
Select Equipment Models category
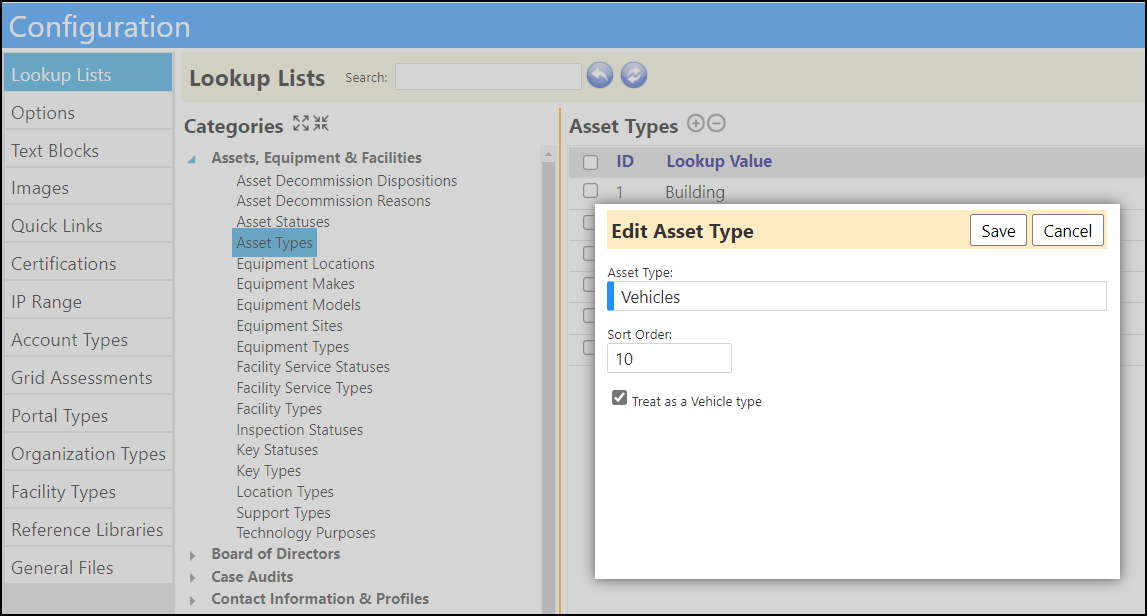coord(298,305)
